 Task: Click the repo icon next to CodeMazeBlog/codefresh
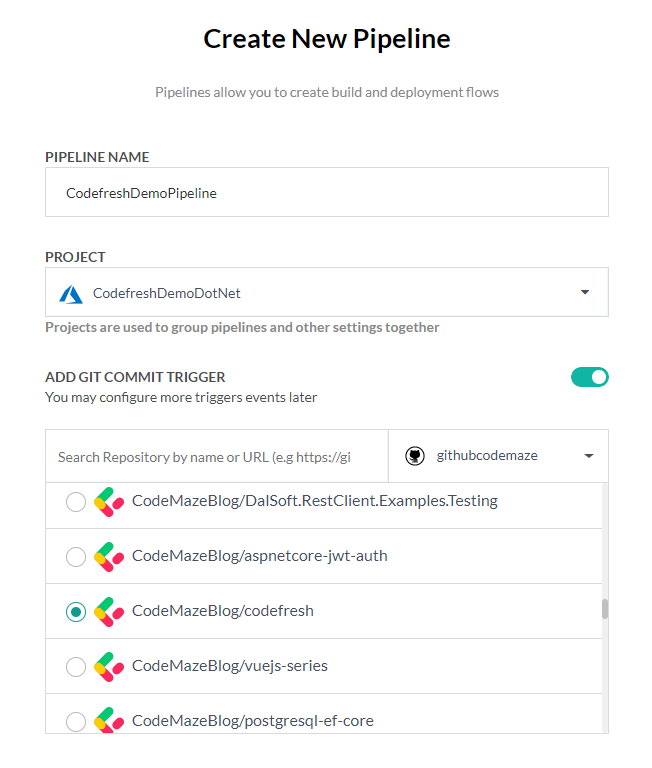[x=109, y=611]
